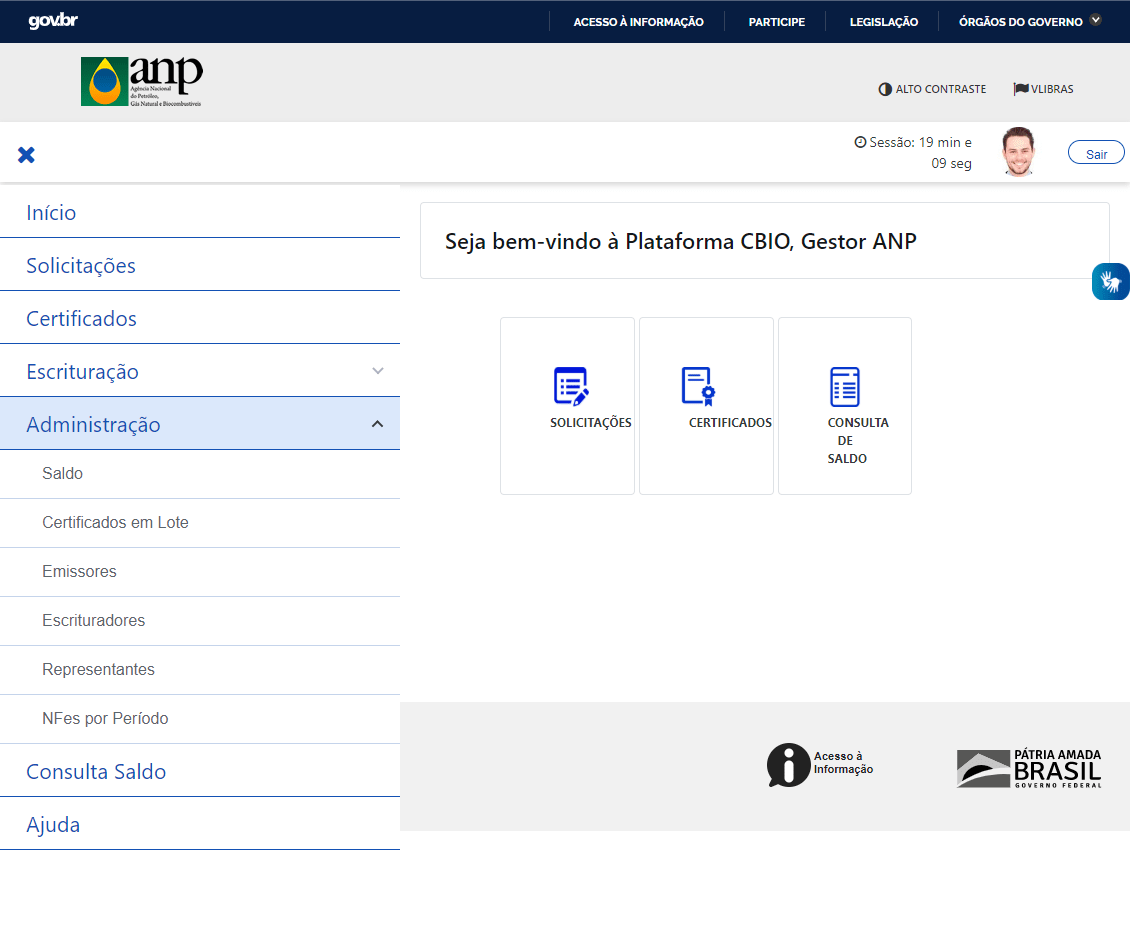Screen dimensions: 1130x938
Task: Select Certificados em Lote submenu item
Action: pyautogui.click(x=115, y=523)
